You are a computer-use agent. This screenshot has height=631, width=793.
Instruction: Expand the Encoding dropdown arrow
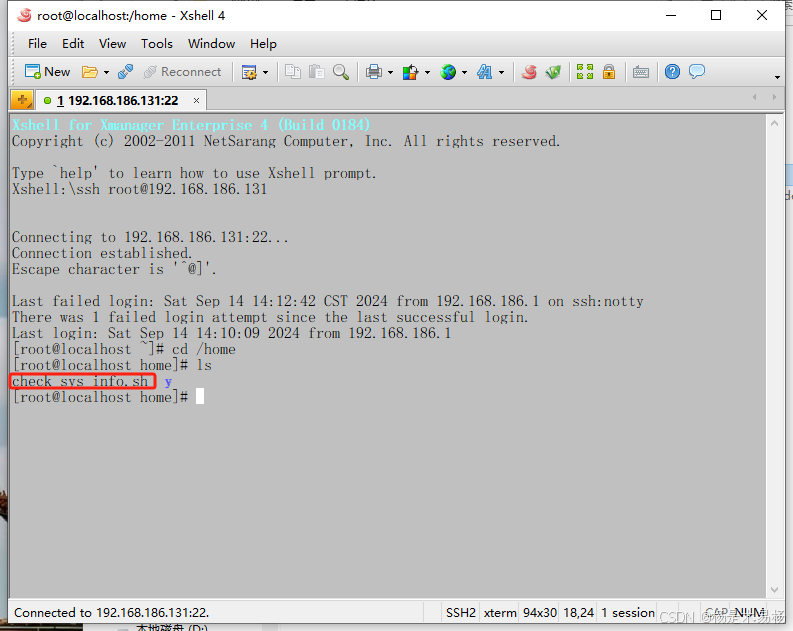pos(464,73)
